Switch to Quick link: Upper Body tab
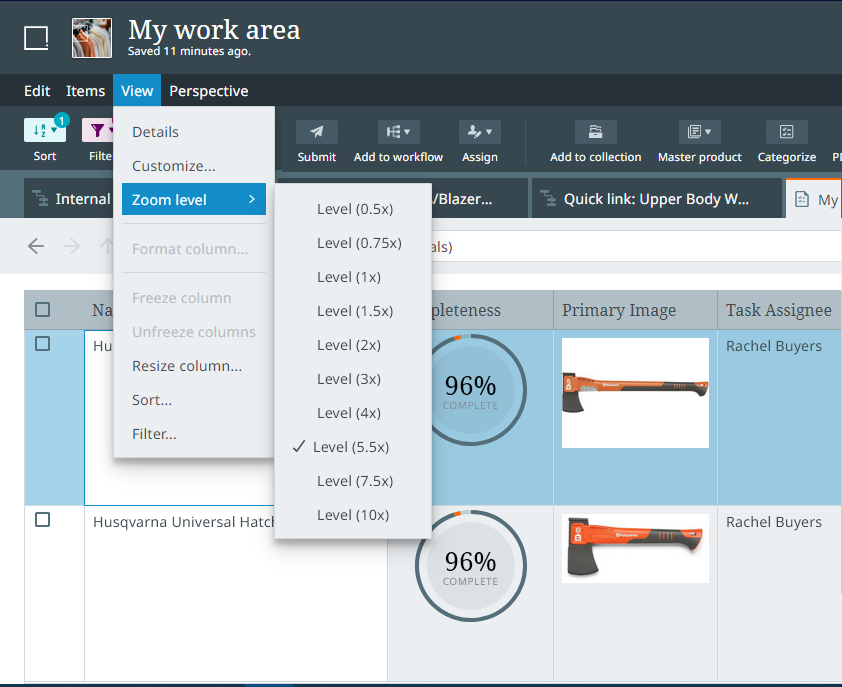 pyautogui.click(x=655, y=199)
